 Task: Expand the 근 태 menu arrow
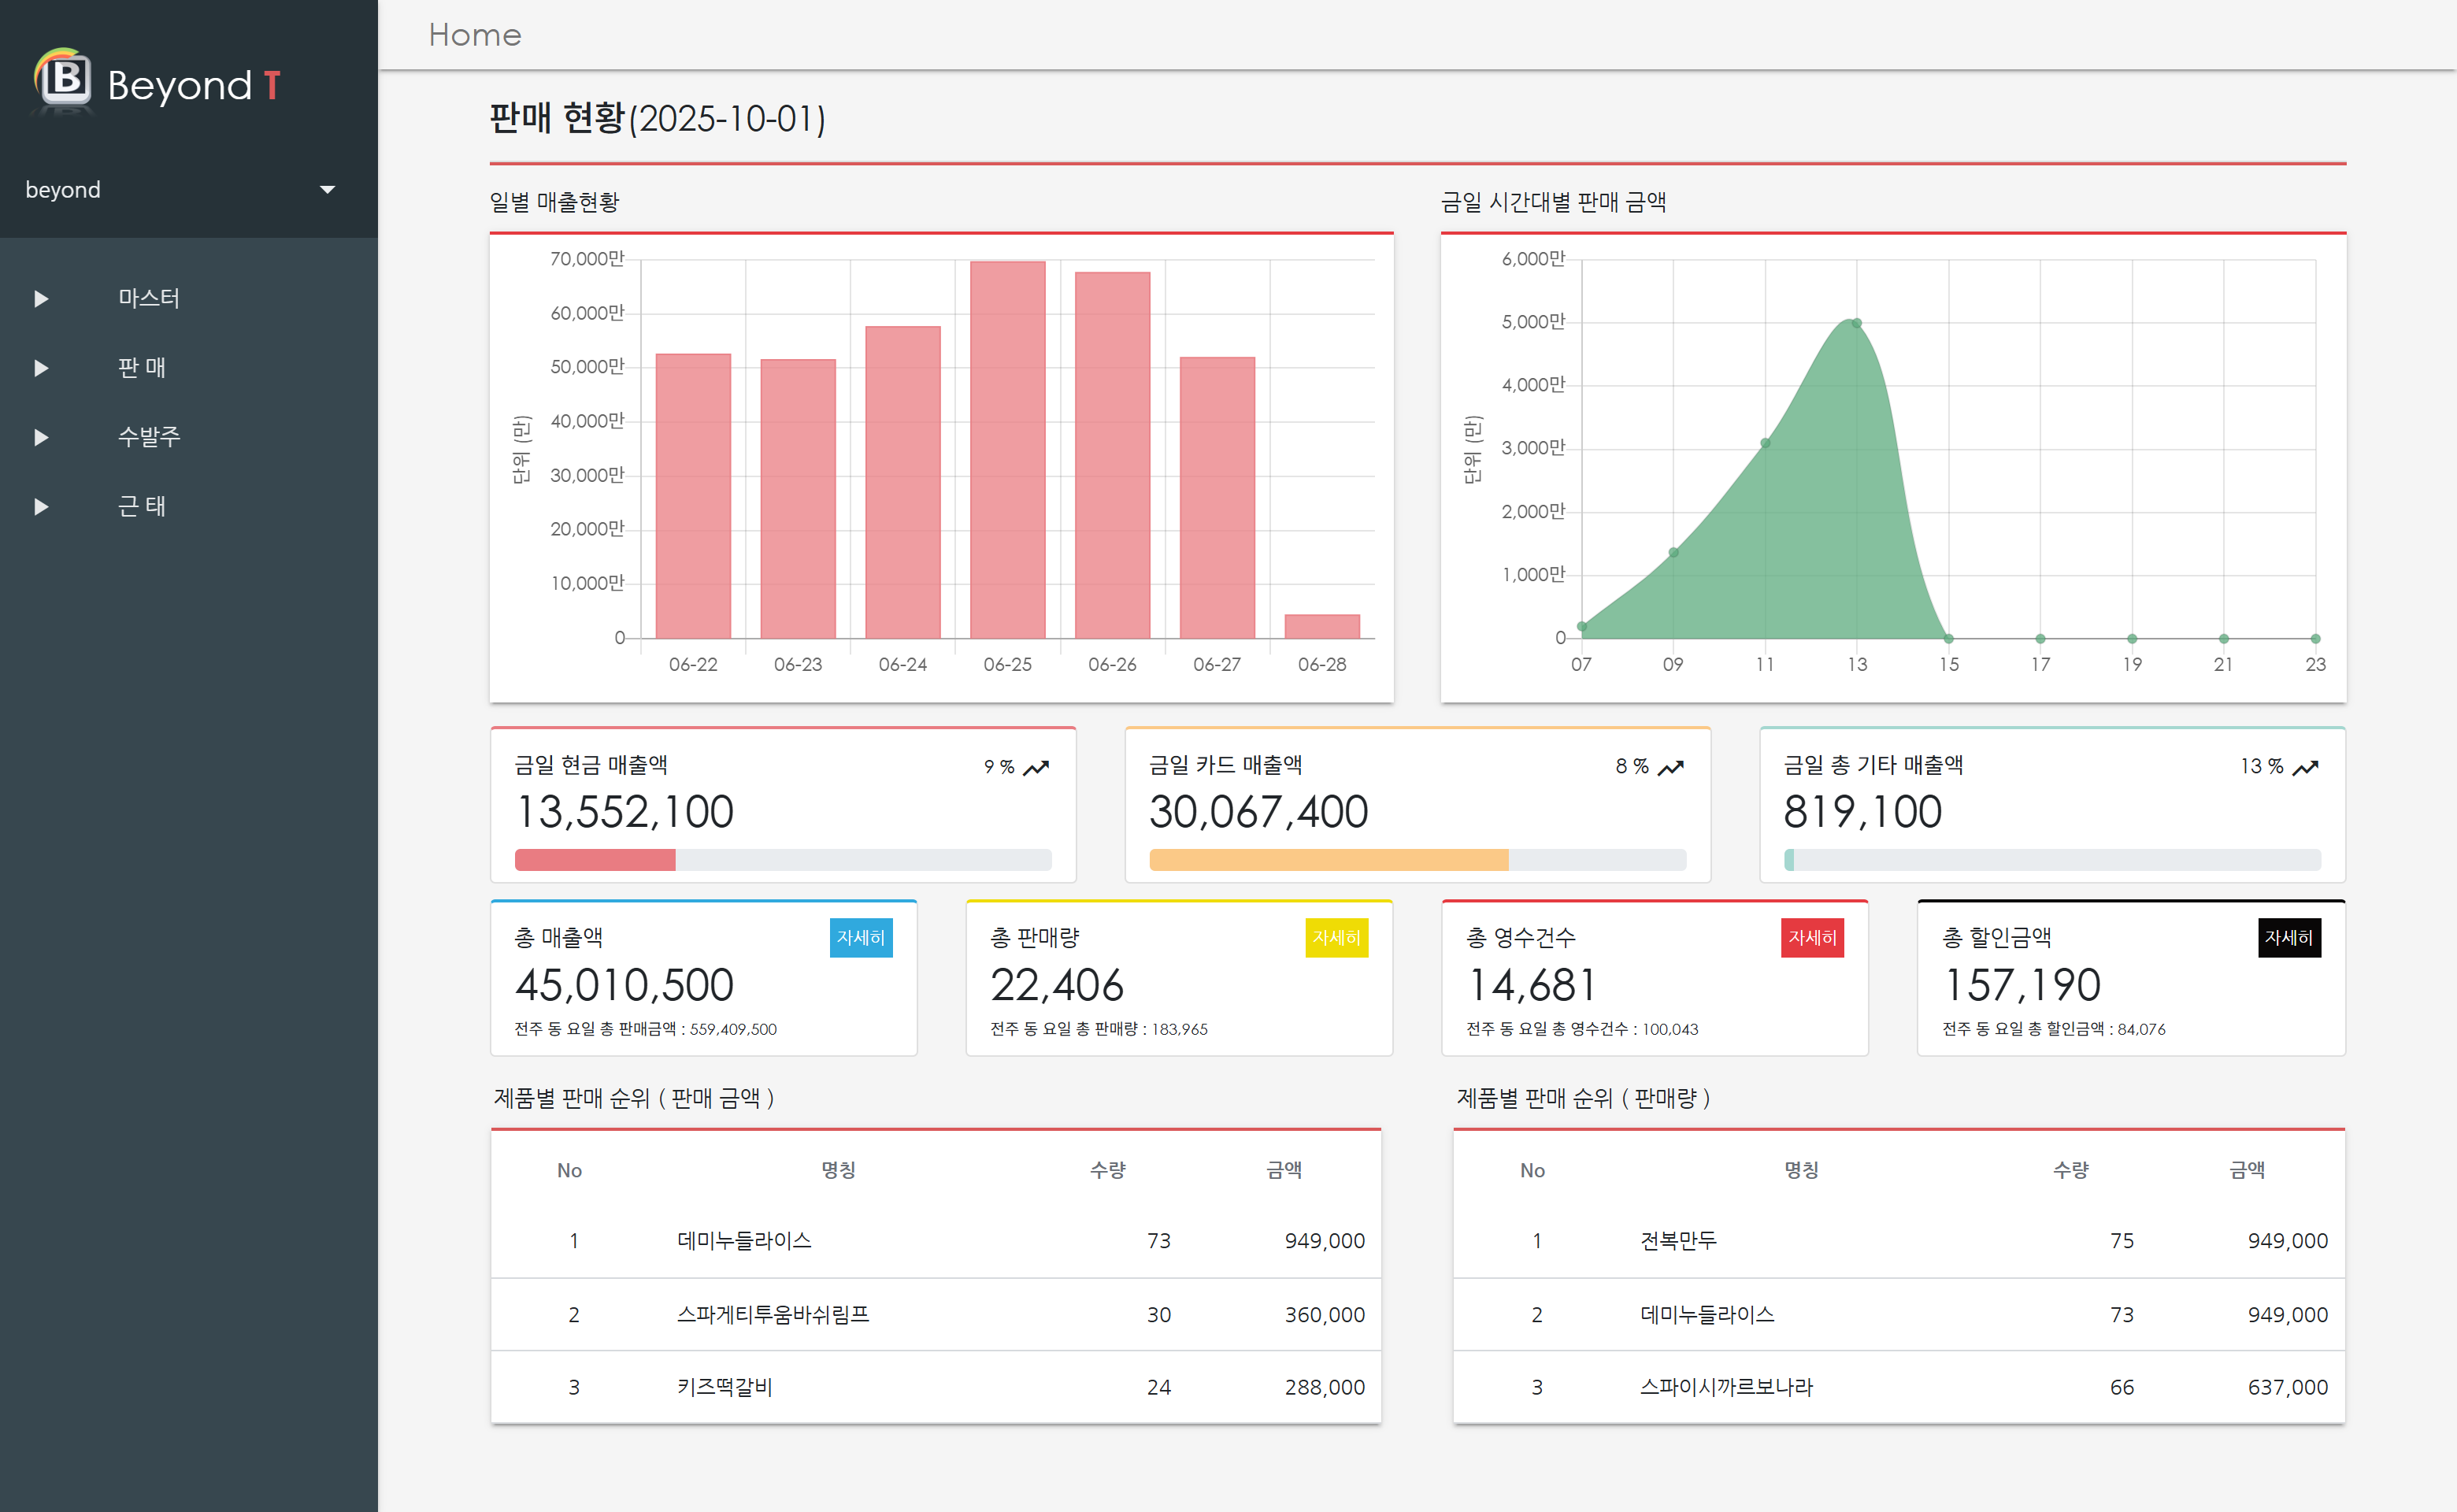point(41,507)
